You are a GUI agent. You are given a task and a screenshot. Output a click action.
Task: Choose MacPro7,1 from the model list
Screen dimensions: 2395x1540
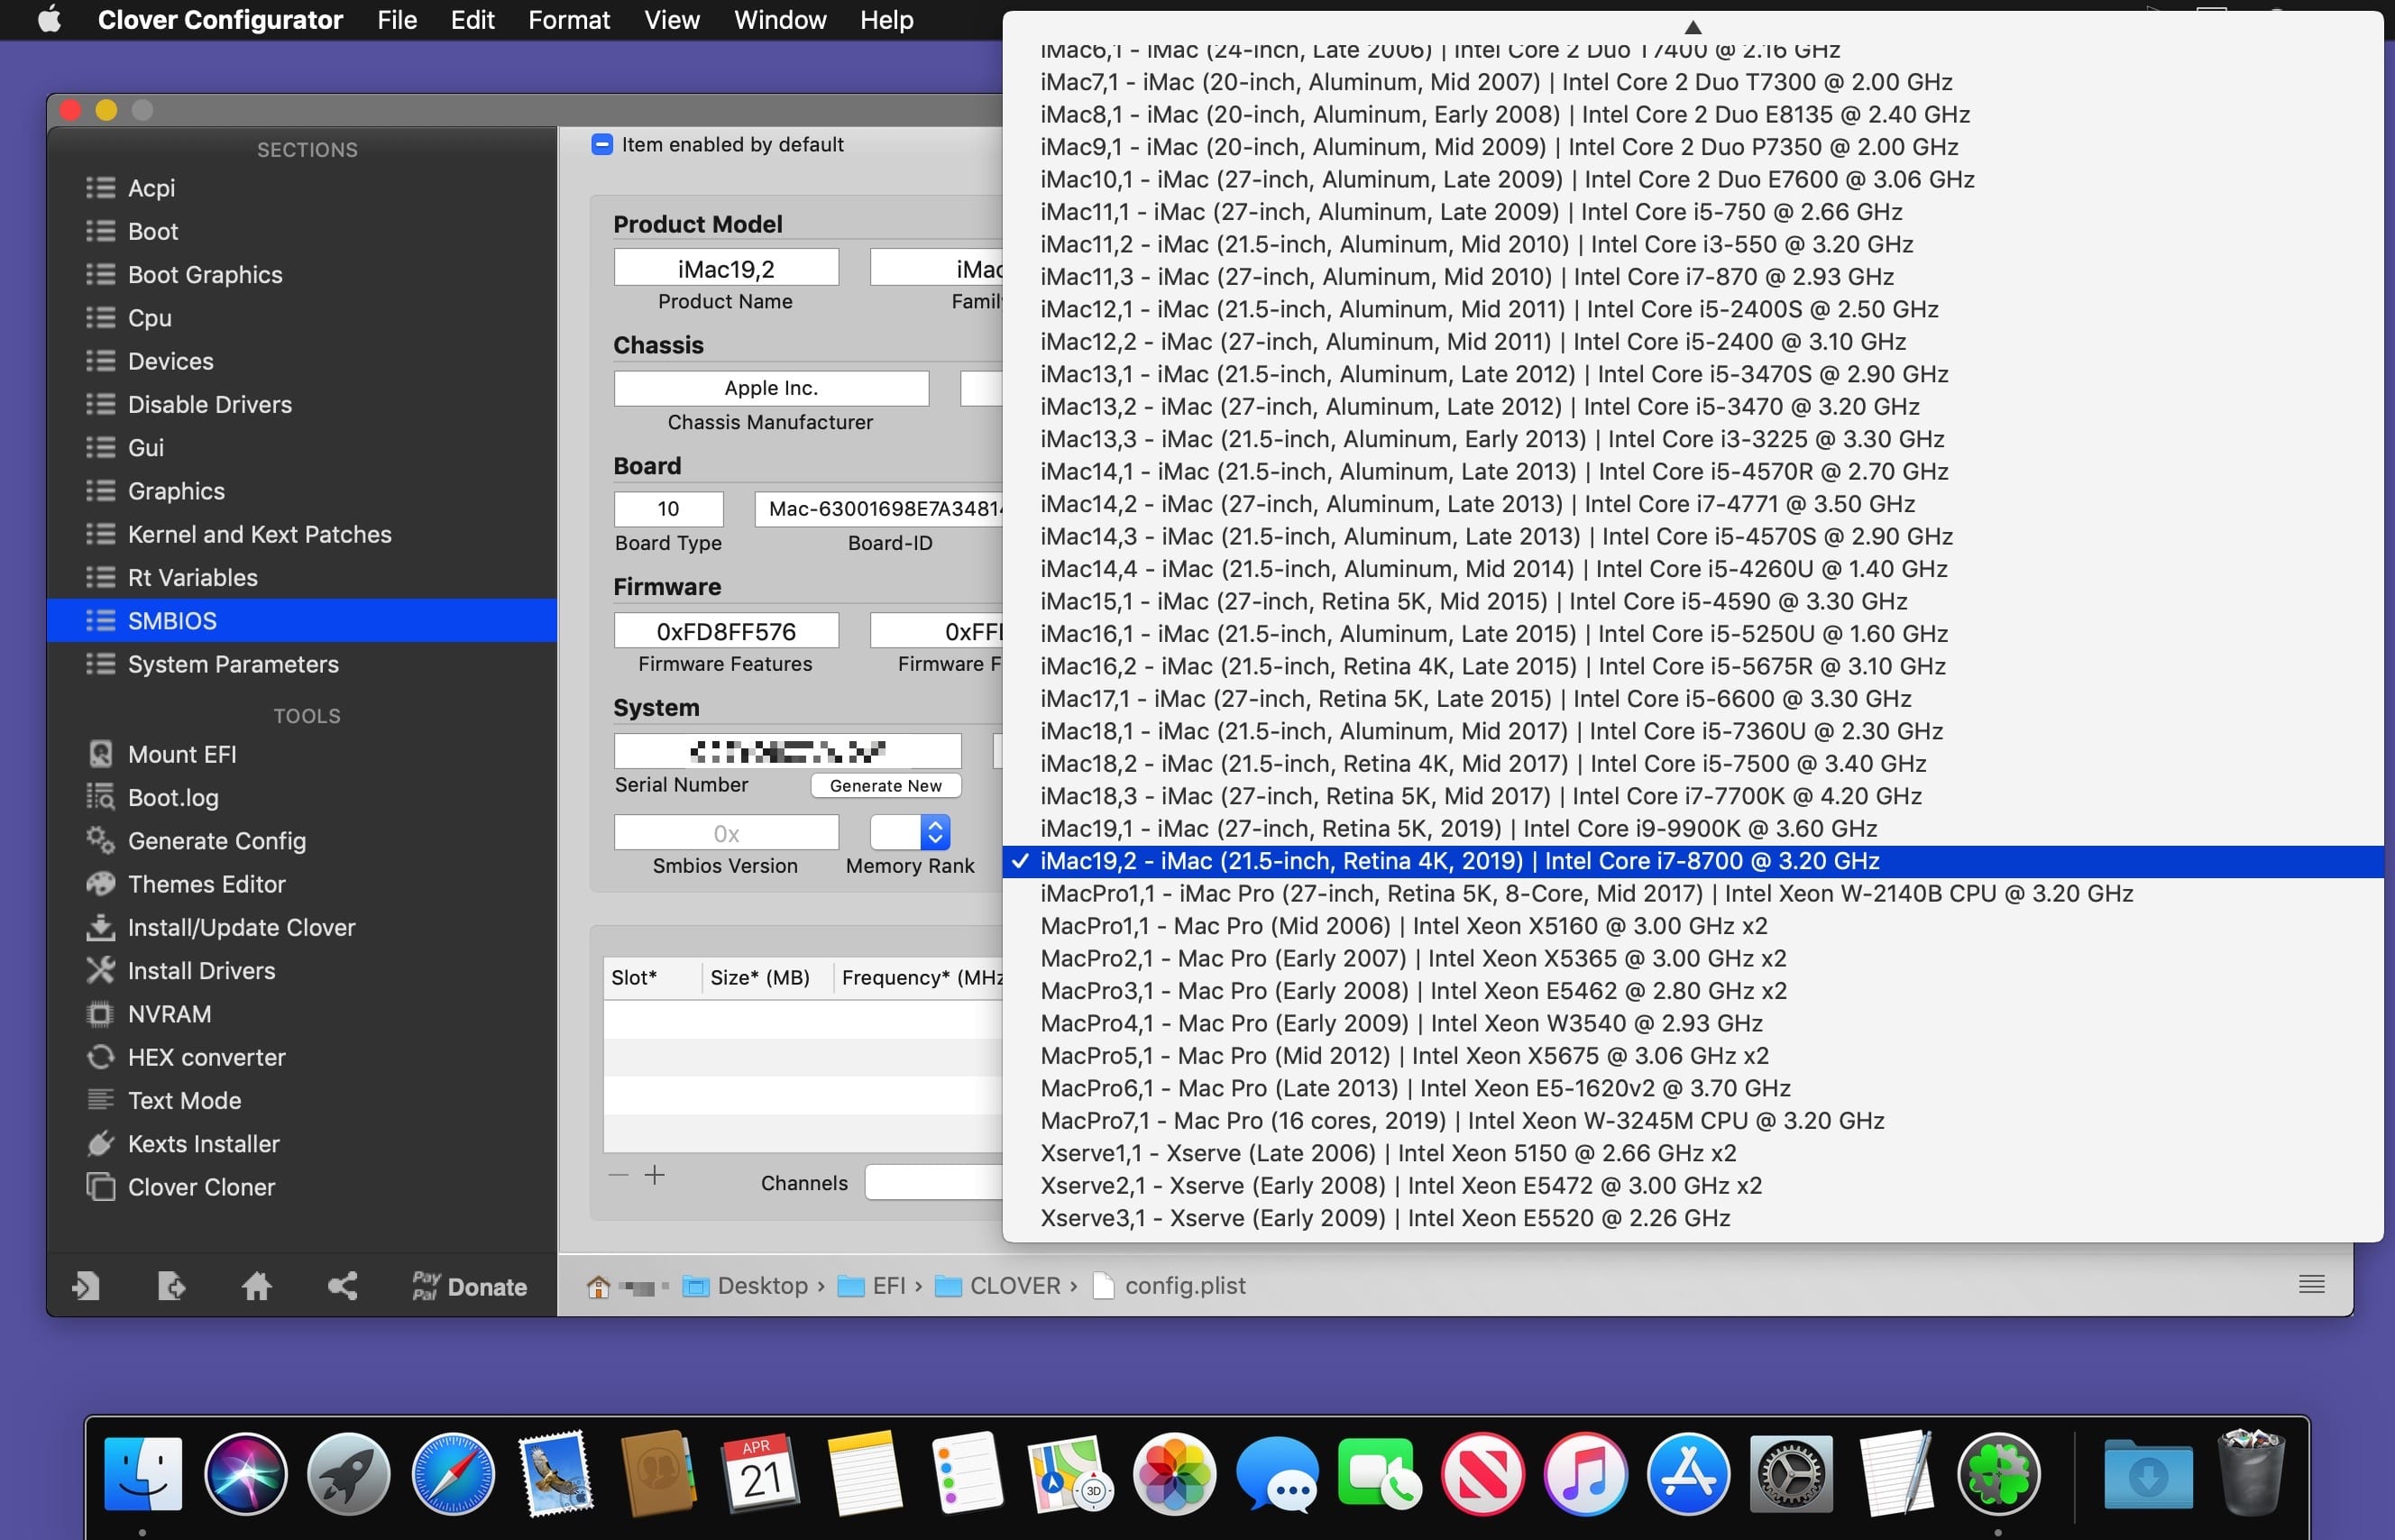click(x=1692, y=1121)
